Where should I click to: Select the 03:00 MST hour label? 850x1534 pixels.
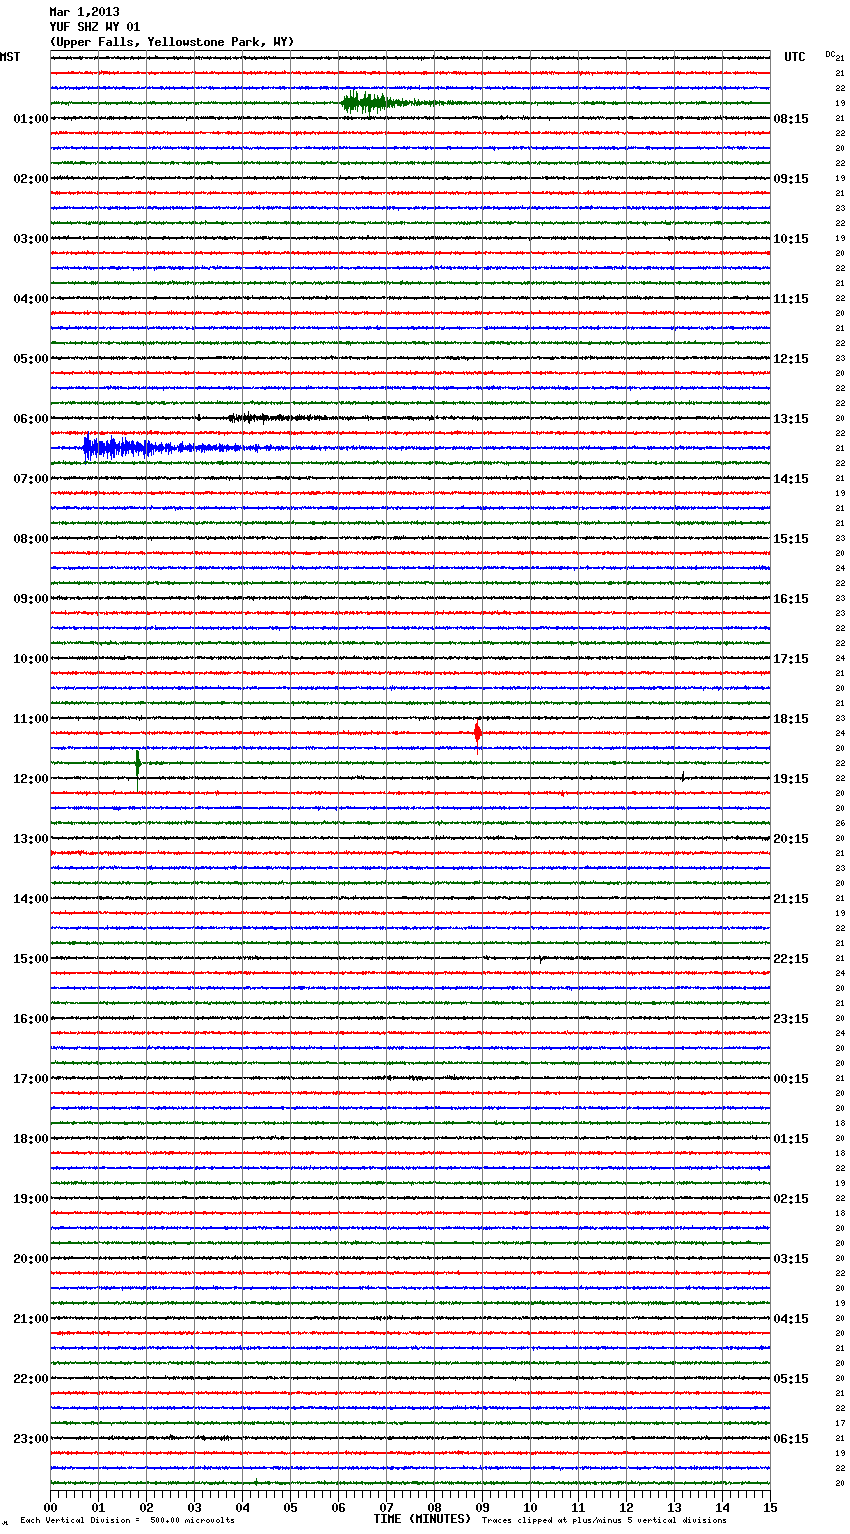30,239
